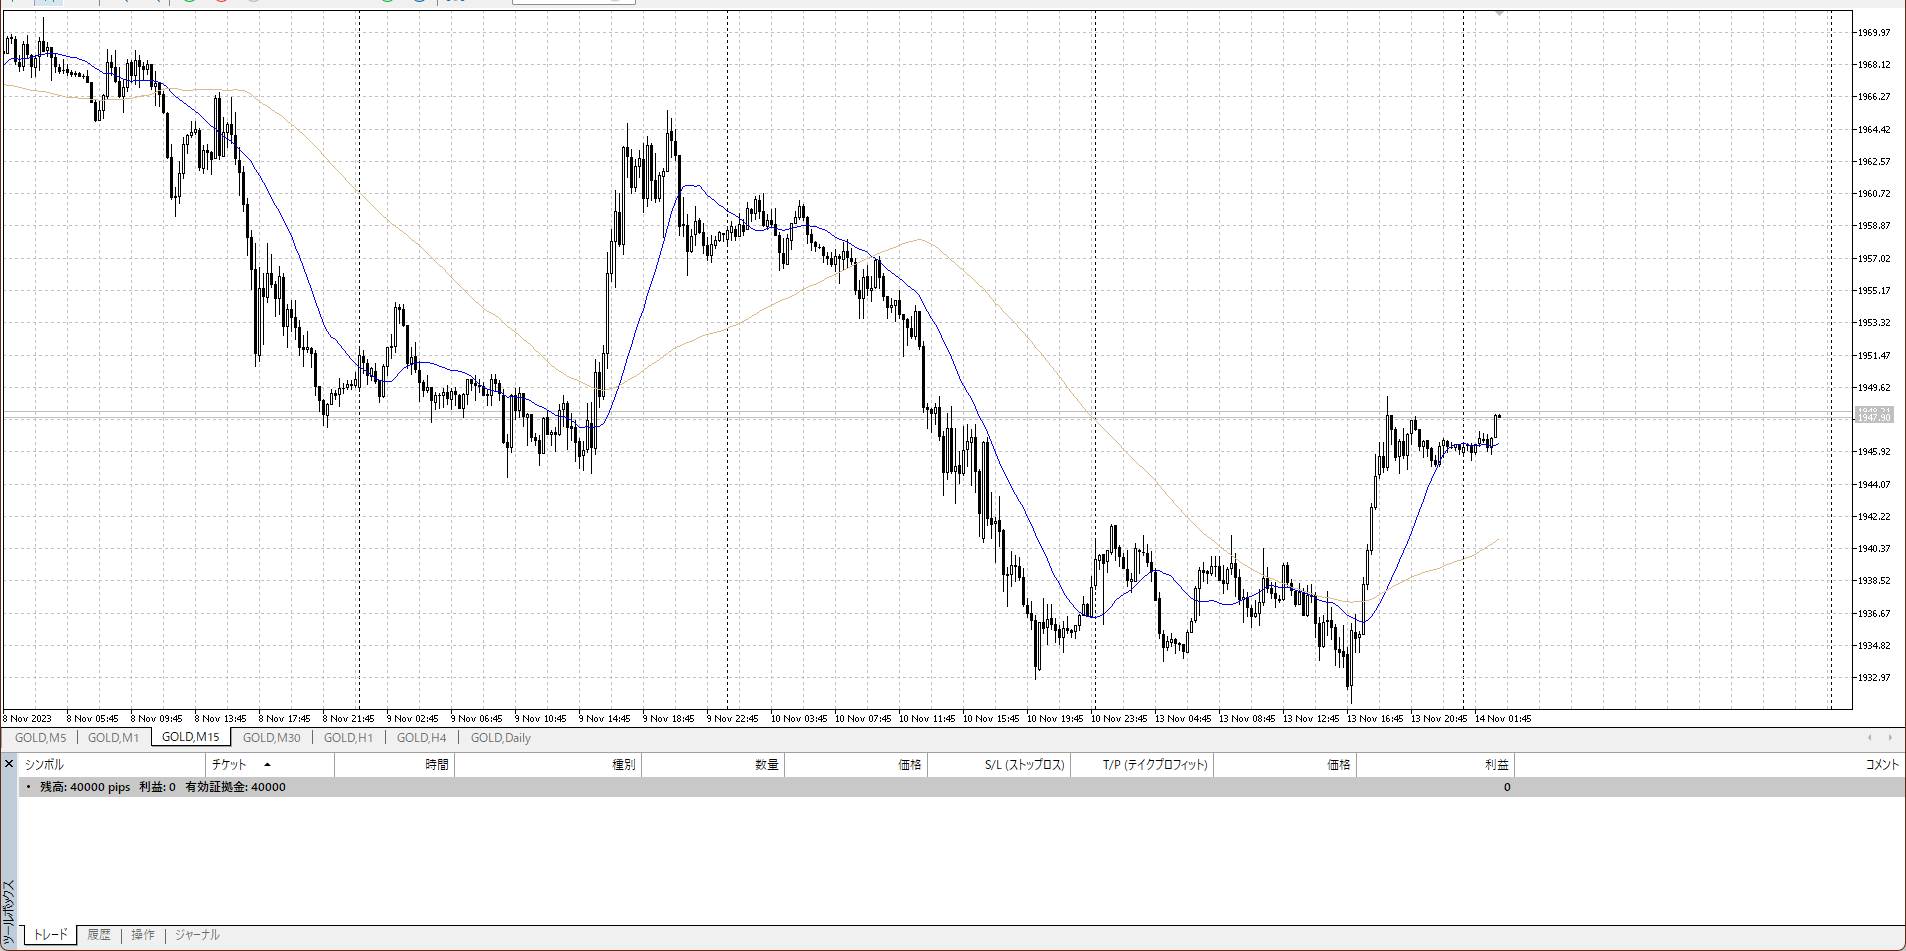Open the ジャーナル journal tab

click(x=197, y=935)
